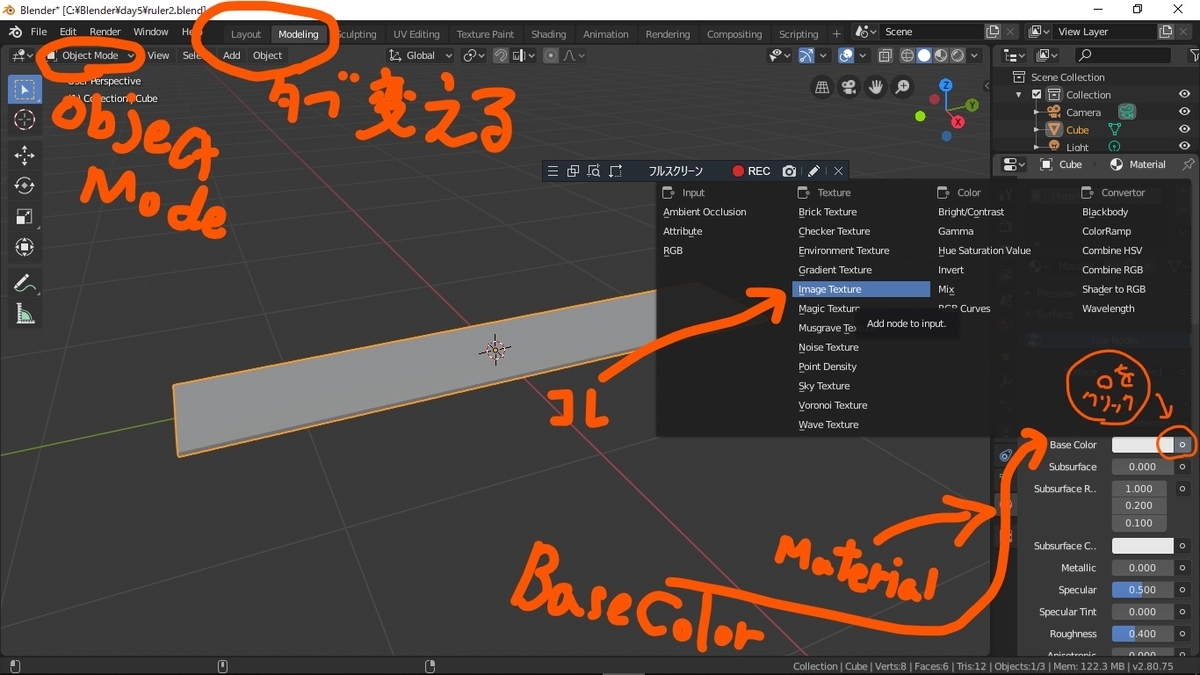Toggle the Collection checkbox in outliner
The height and width of the screenshot is (675, 1200).
1037,94
